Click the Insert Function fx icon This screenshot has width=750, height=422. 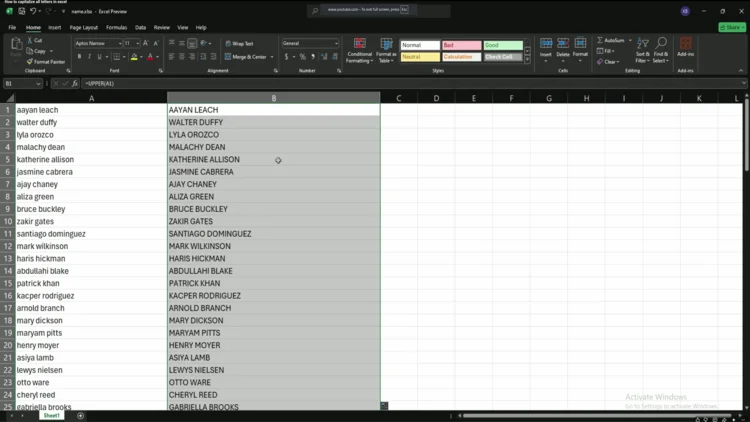(75, 84)
